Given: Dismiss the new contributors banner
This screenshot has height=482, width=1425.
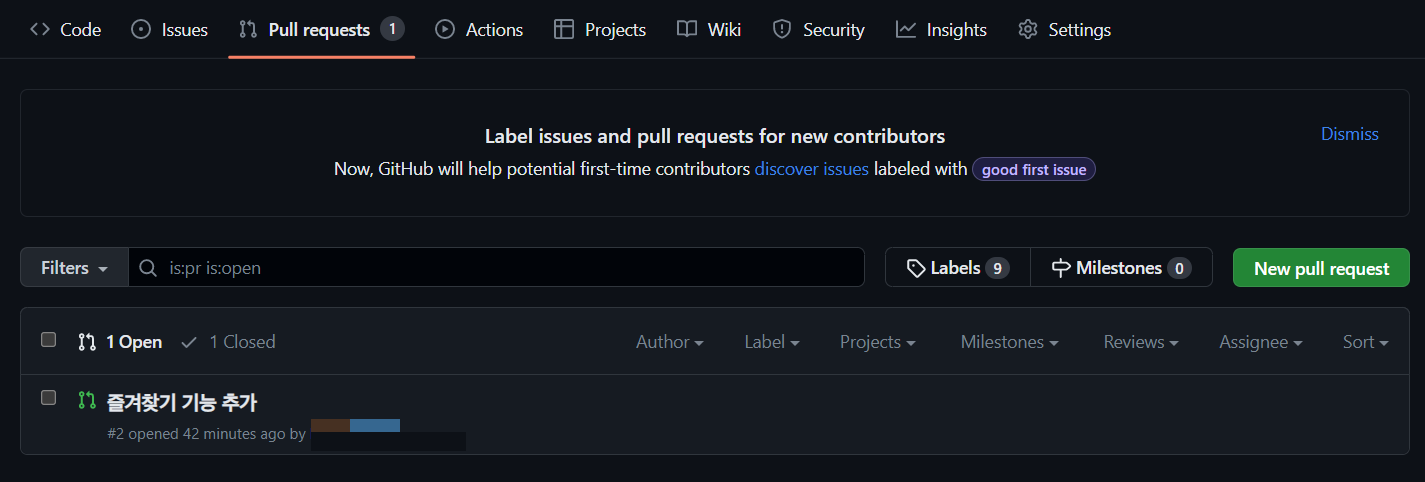Looking at the screenshot, I should pyautogui.click(x=1349, y=134).
